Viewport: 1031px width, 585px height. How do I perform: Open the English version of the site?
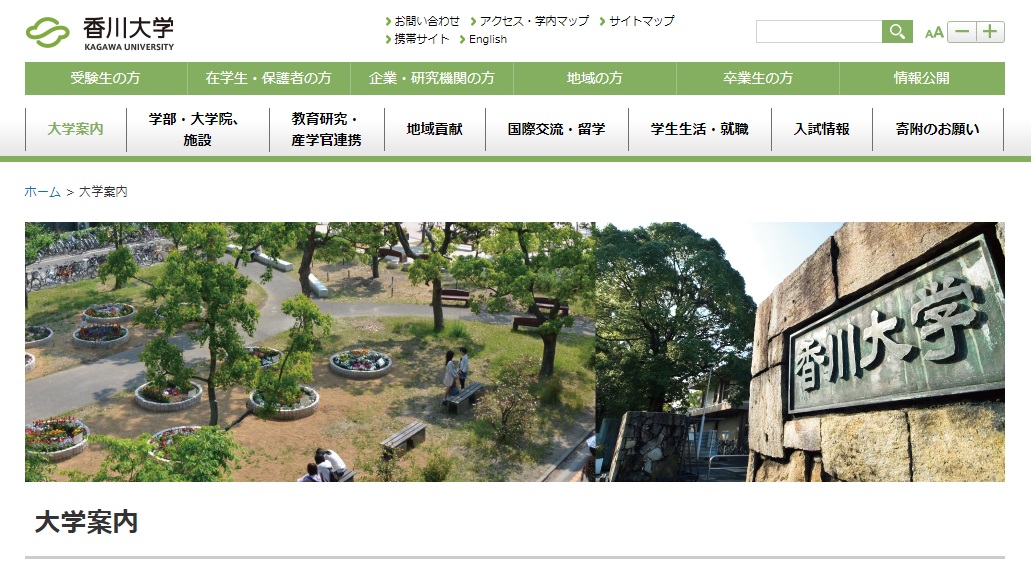pos(487,40)
